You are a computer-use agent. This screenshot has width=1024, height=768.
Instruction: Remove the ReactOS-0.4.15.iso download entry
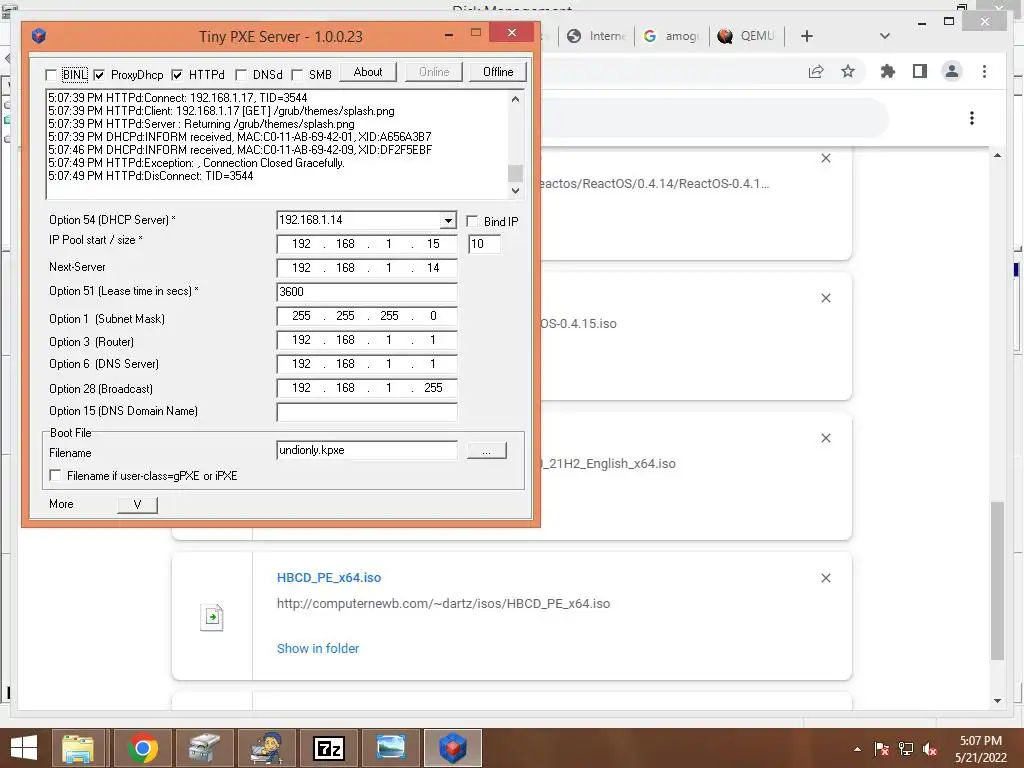point(825,298)
